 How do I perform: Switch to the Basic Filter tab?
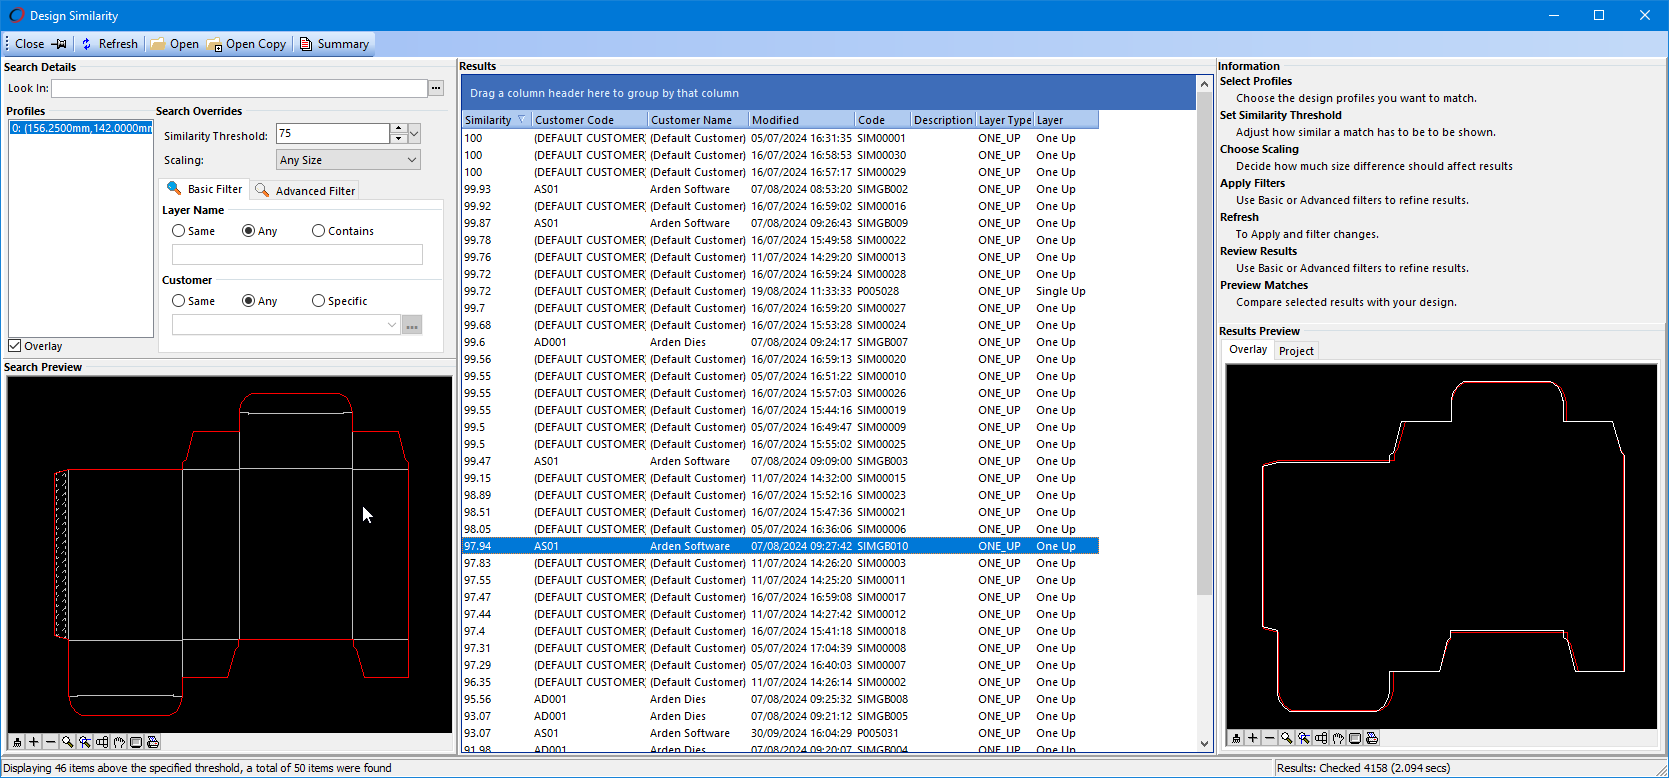pyautogui.click(x=204, y=189)
